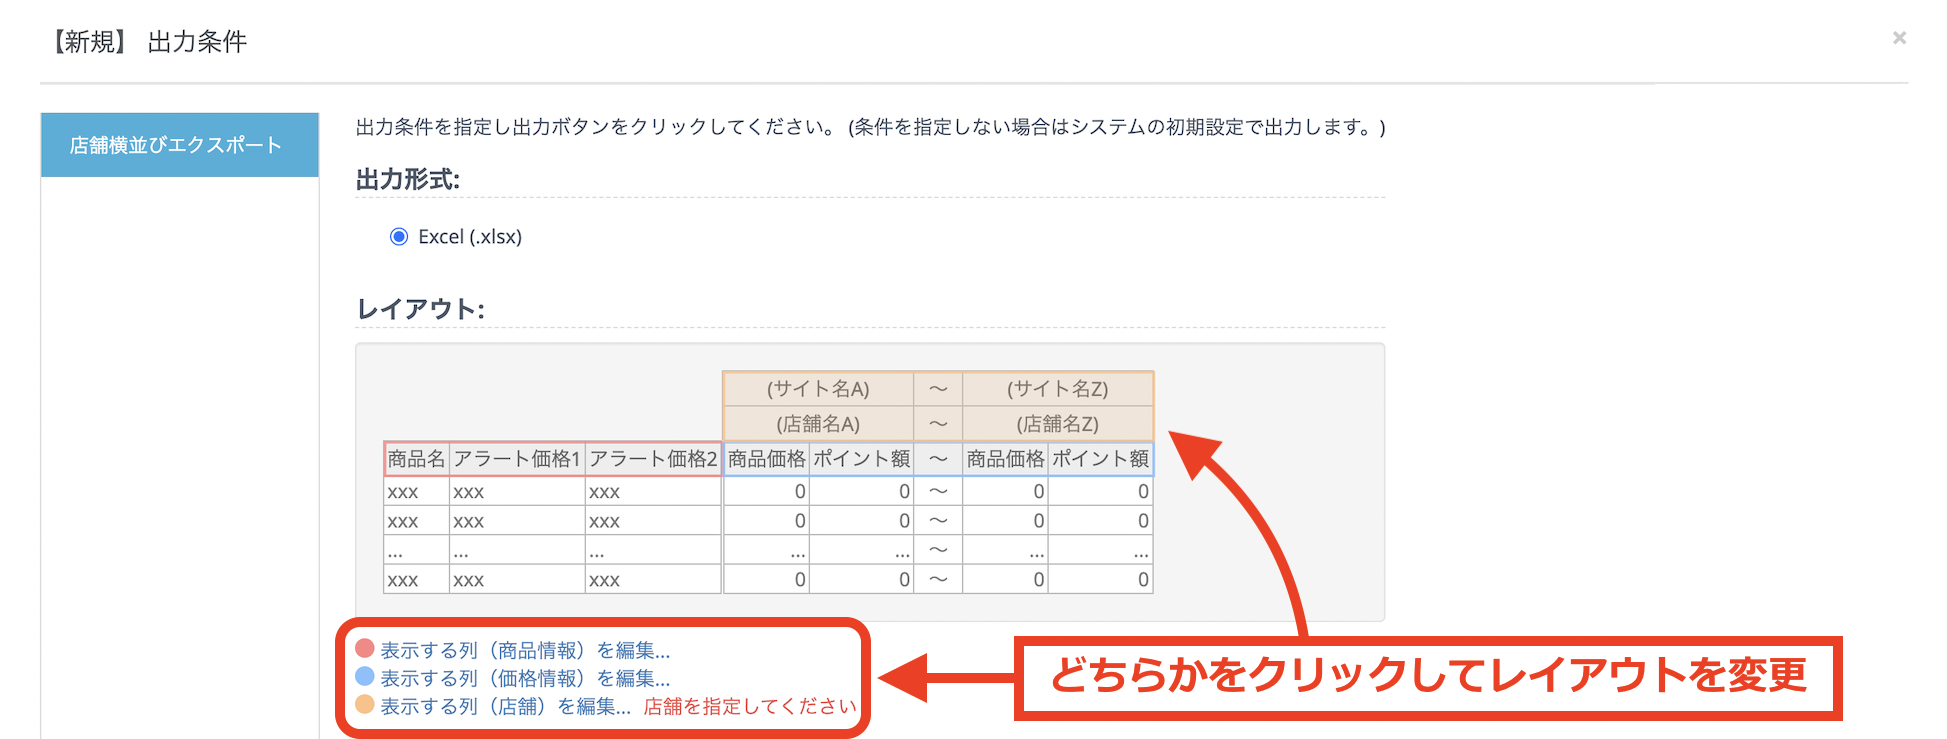Close the 出力条件 dialog with the X

click(x=1898, y=38)
